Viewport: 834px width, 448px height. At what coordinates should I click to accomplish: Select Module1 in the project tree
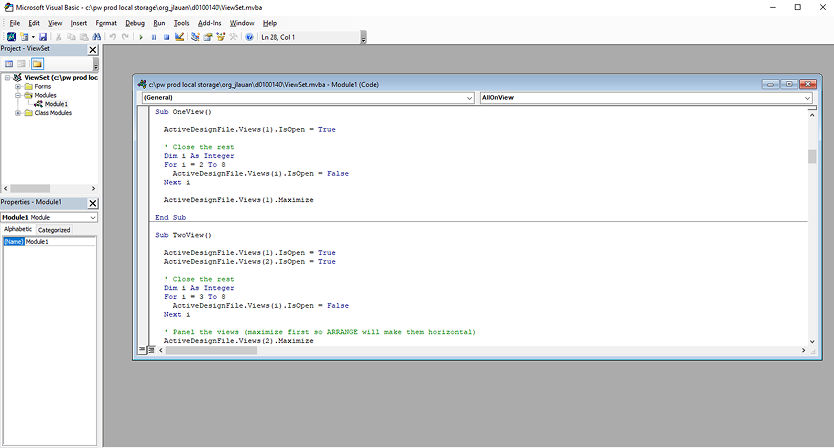pos(56,104)
